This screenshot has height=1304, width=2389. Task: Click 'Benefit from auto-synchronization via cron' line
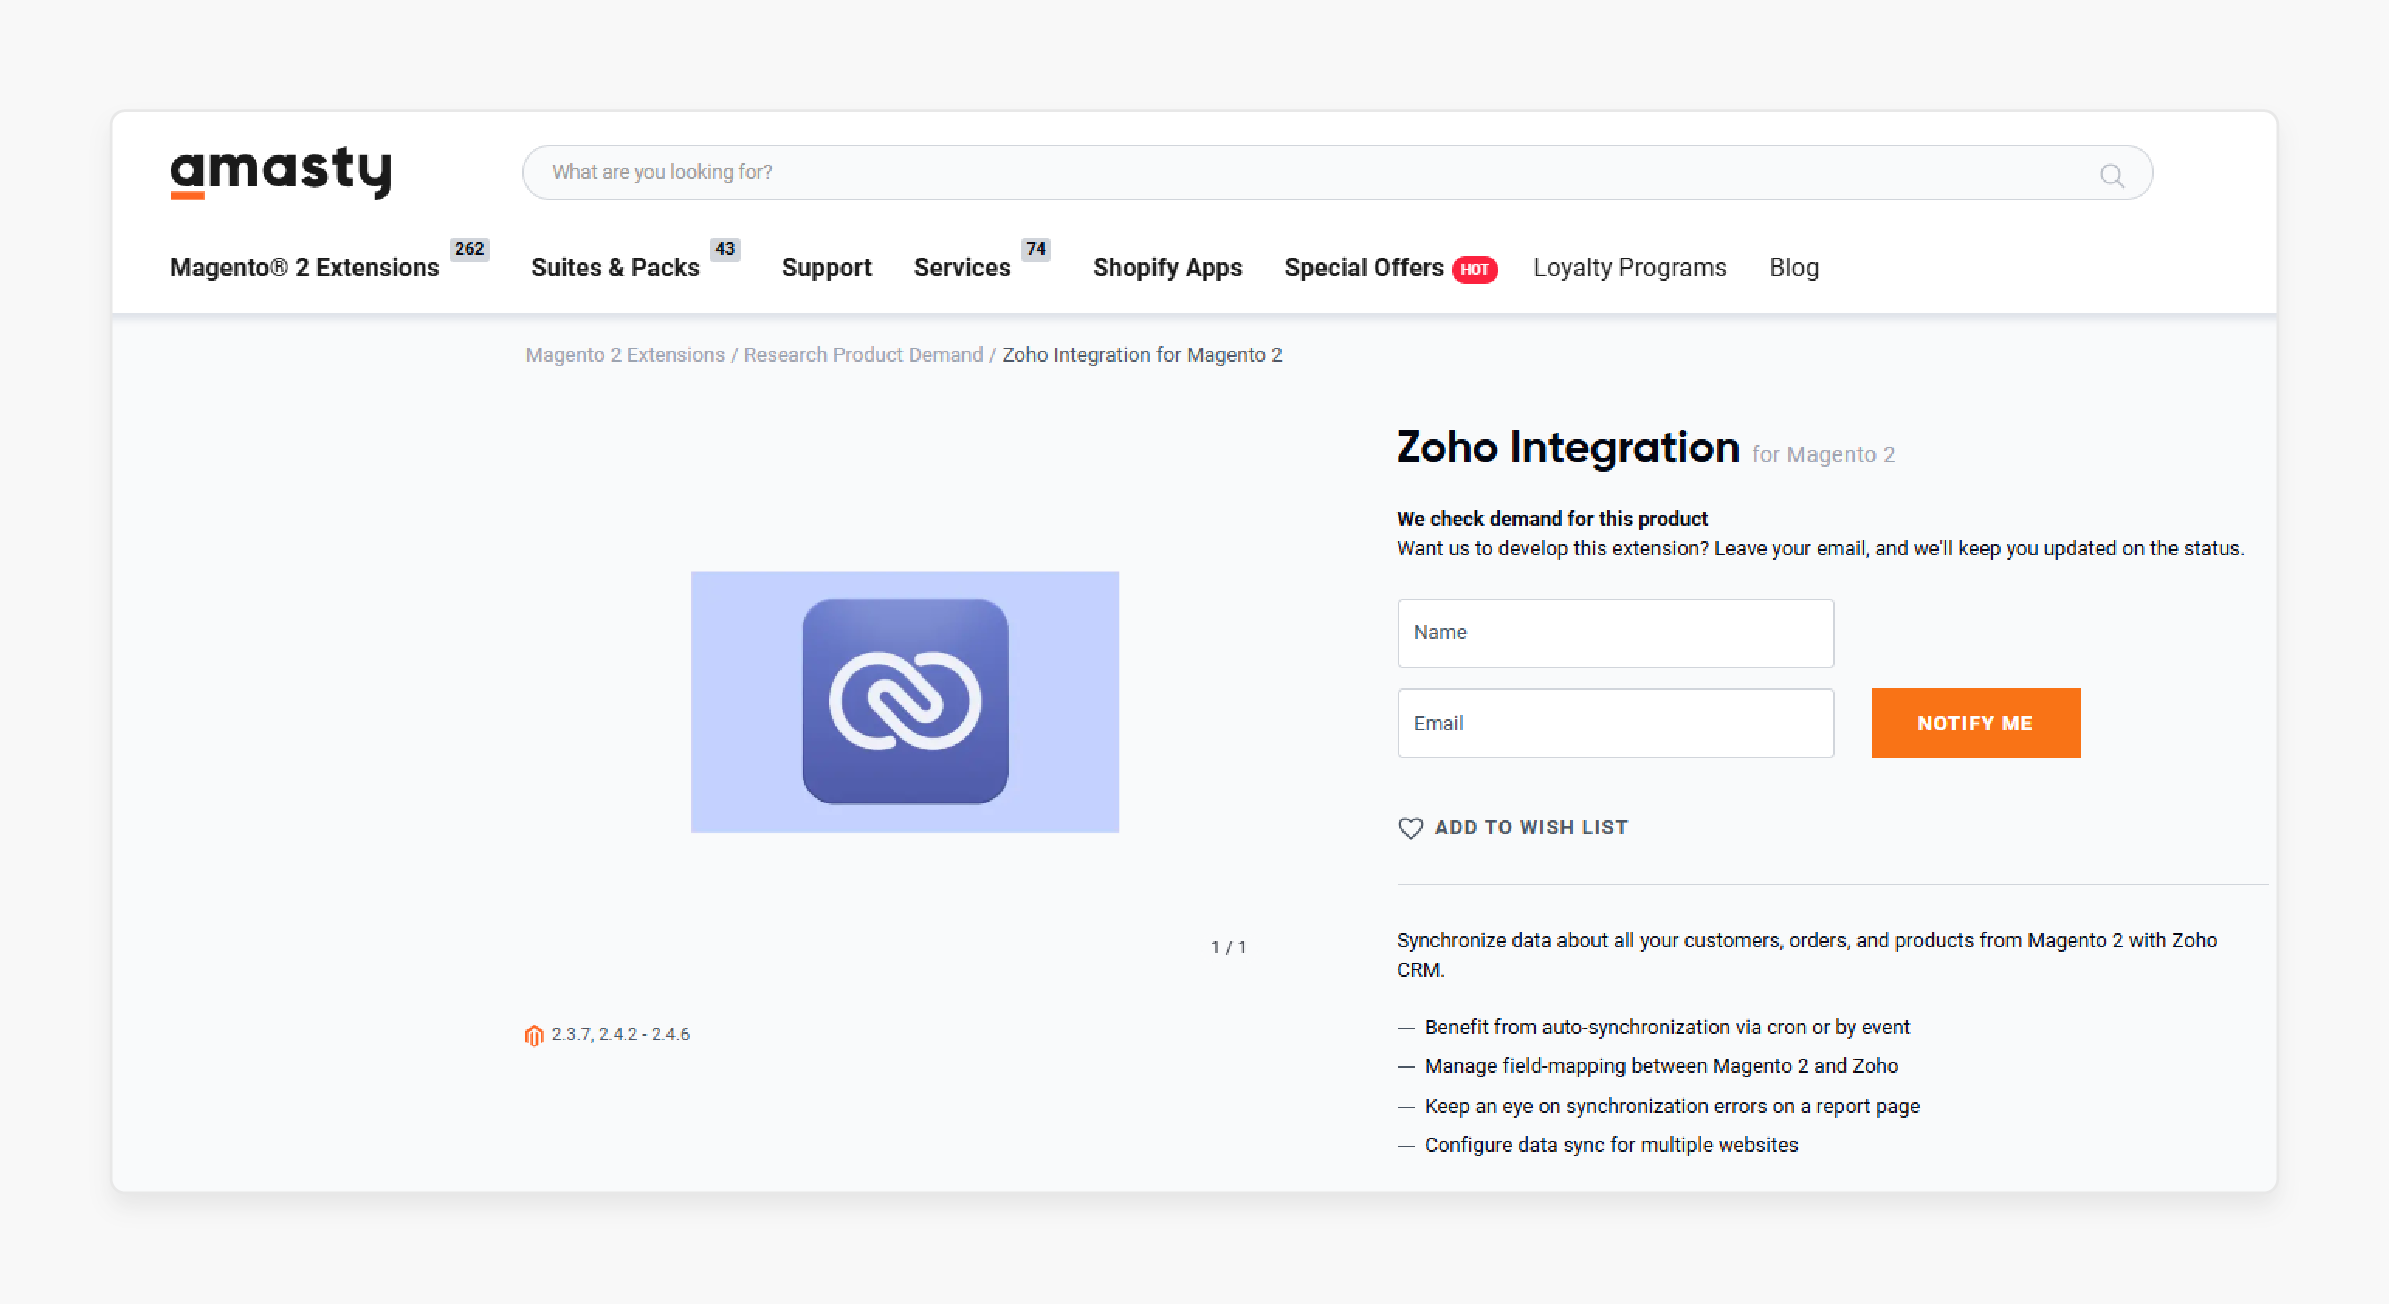pyautogui.click(x=1667, y=1027)
